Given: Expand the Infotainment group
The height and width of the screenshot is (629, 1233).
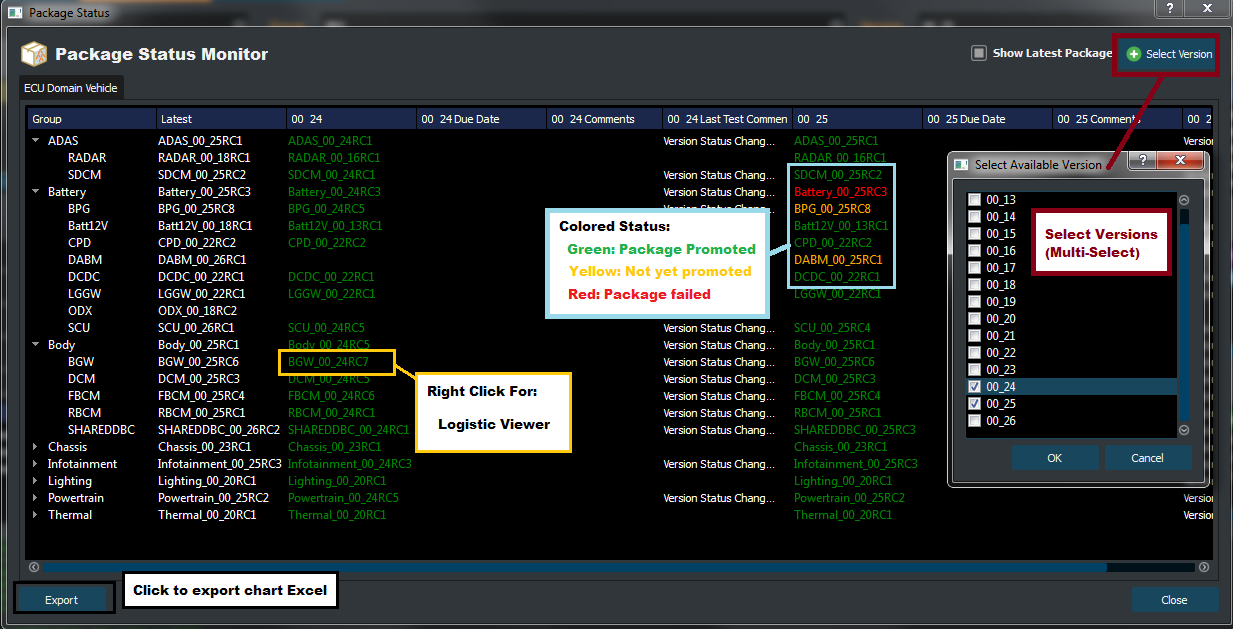Looking at the screenshot, I should [36, 464].
